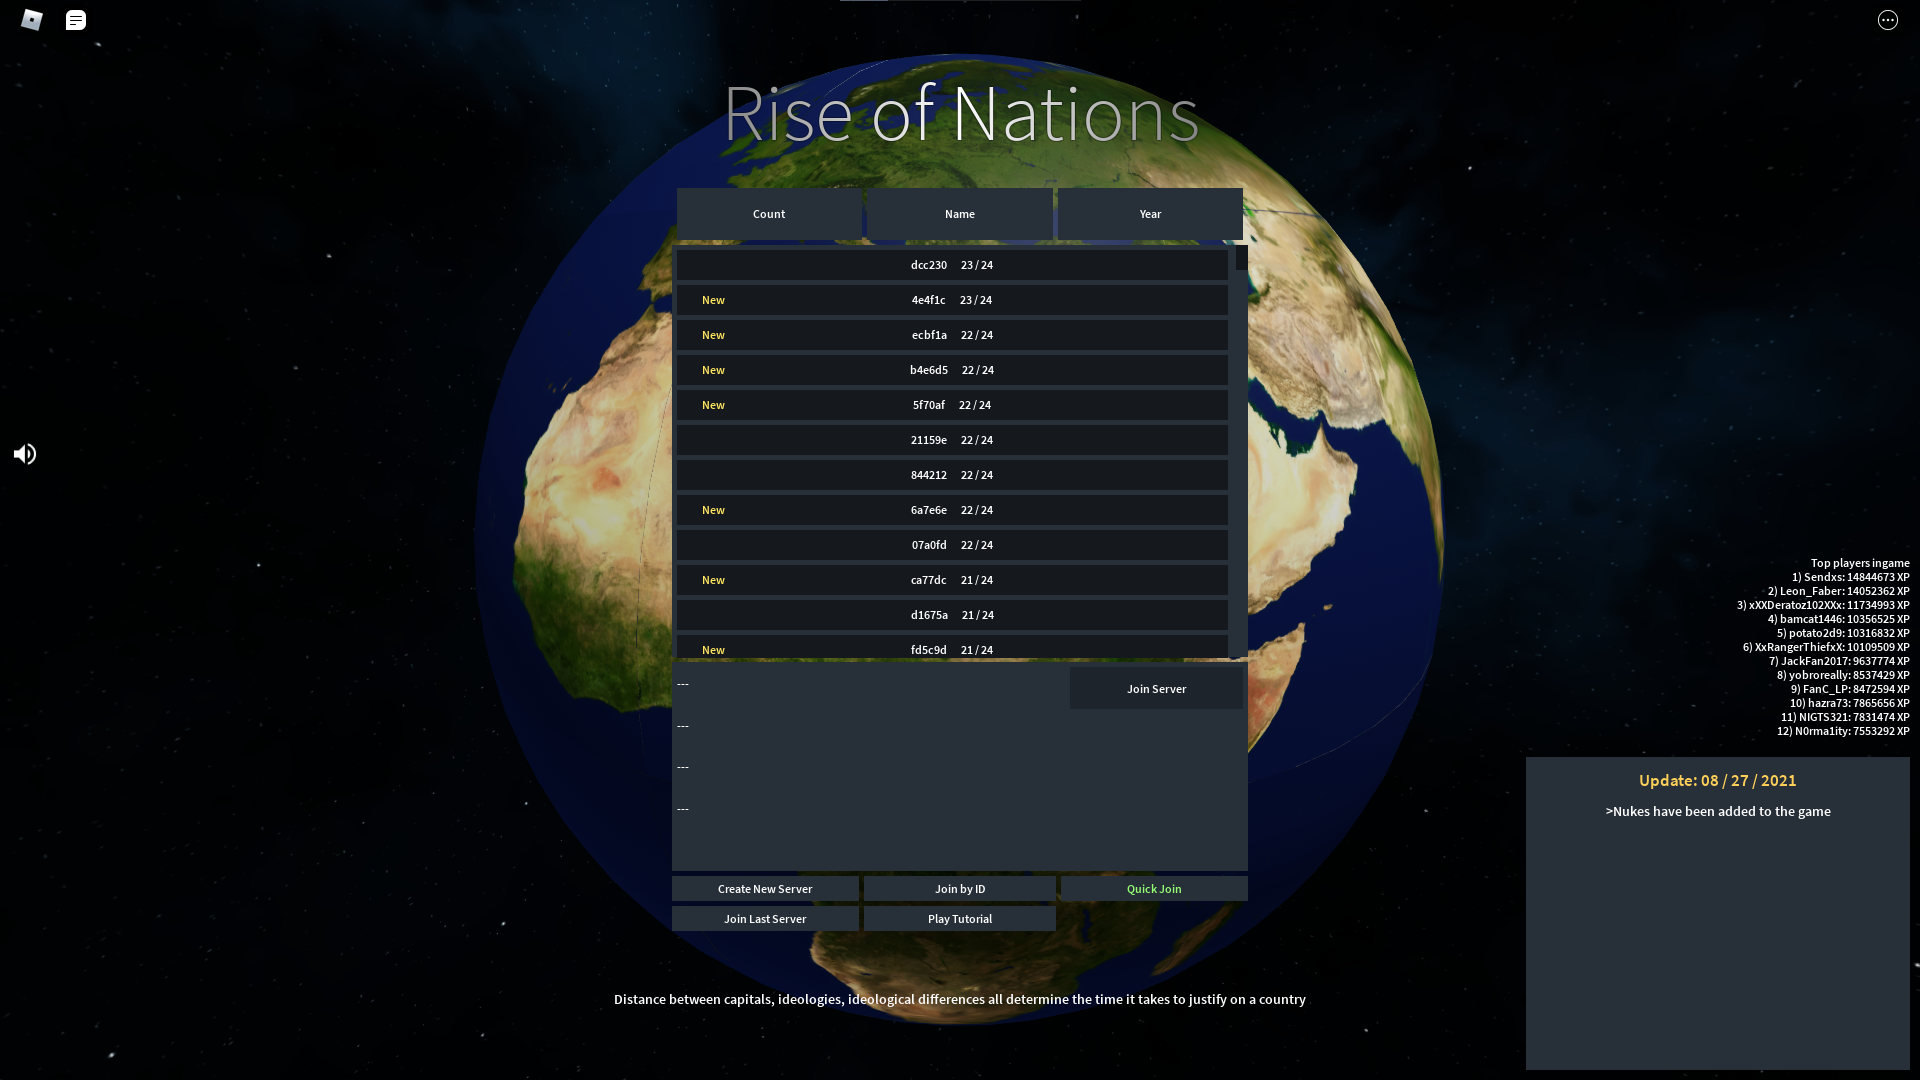
Task: Click the New tag on 4e4f1c server
Action: (x=712, y=299)
